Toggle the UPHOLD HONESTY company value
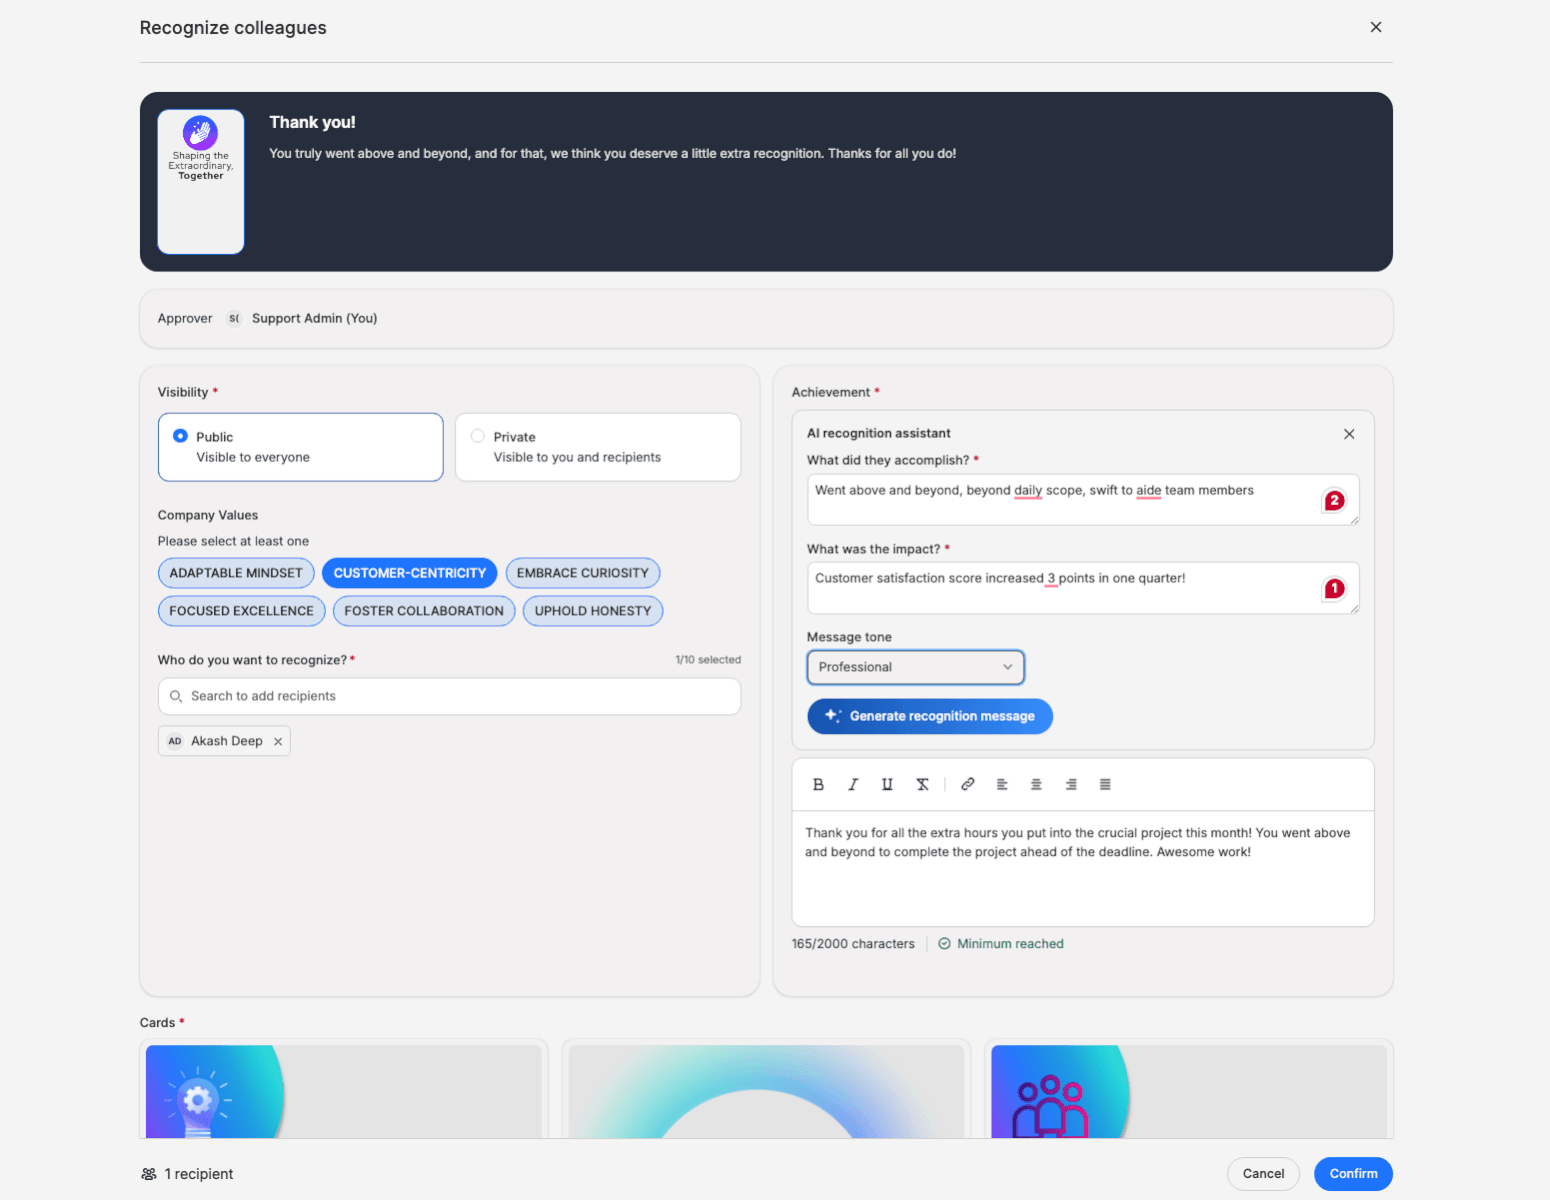 (x=593, y=611)
